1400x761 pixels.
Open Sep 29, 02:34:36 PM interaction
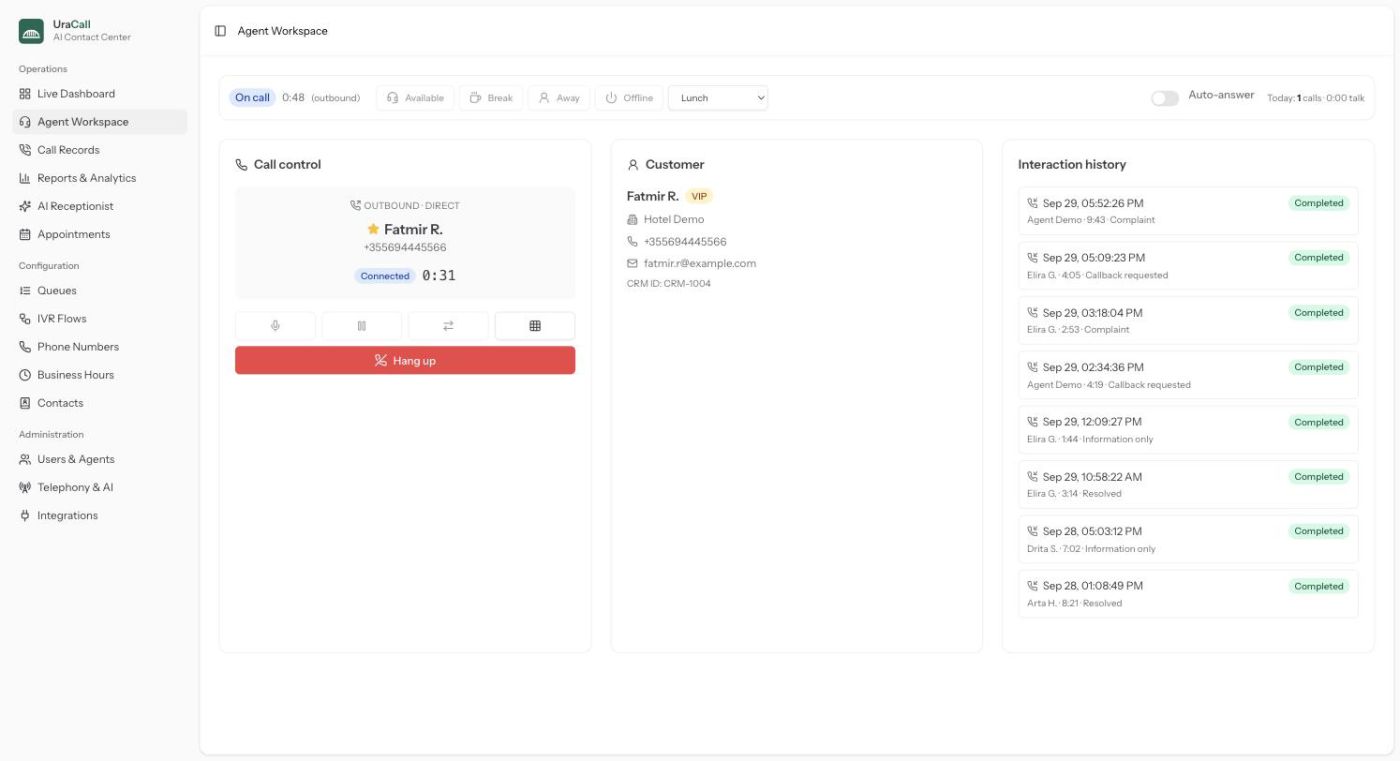point(1188,375)
